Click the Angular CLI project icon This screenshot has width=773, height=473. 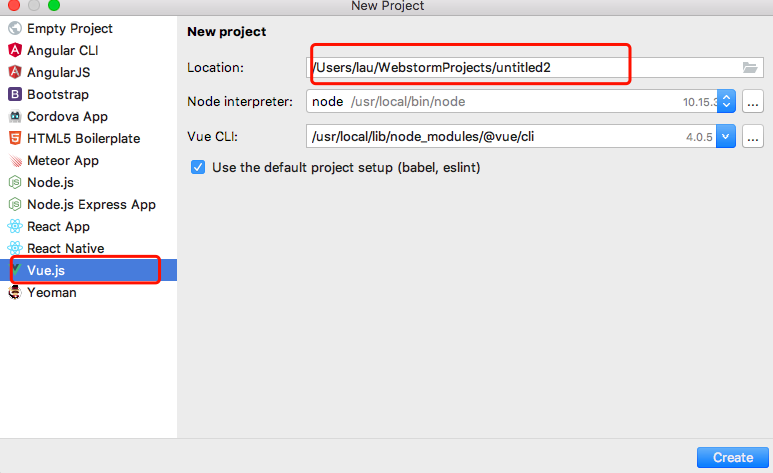(x=15, y=50)
